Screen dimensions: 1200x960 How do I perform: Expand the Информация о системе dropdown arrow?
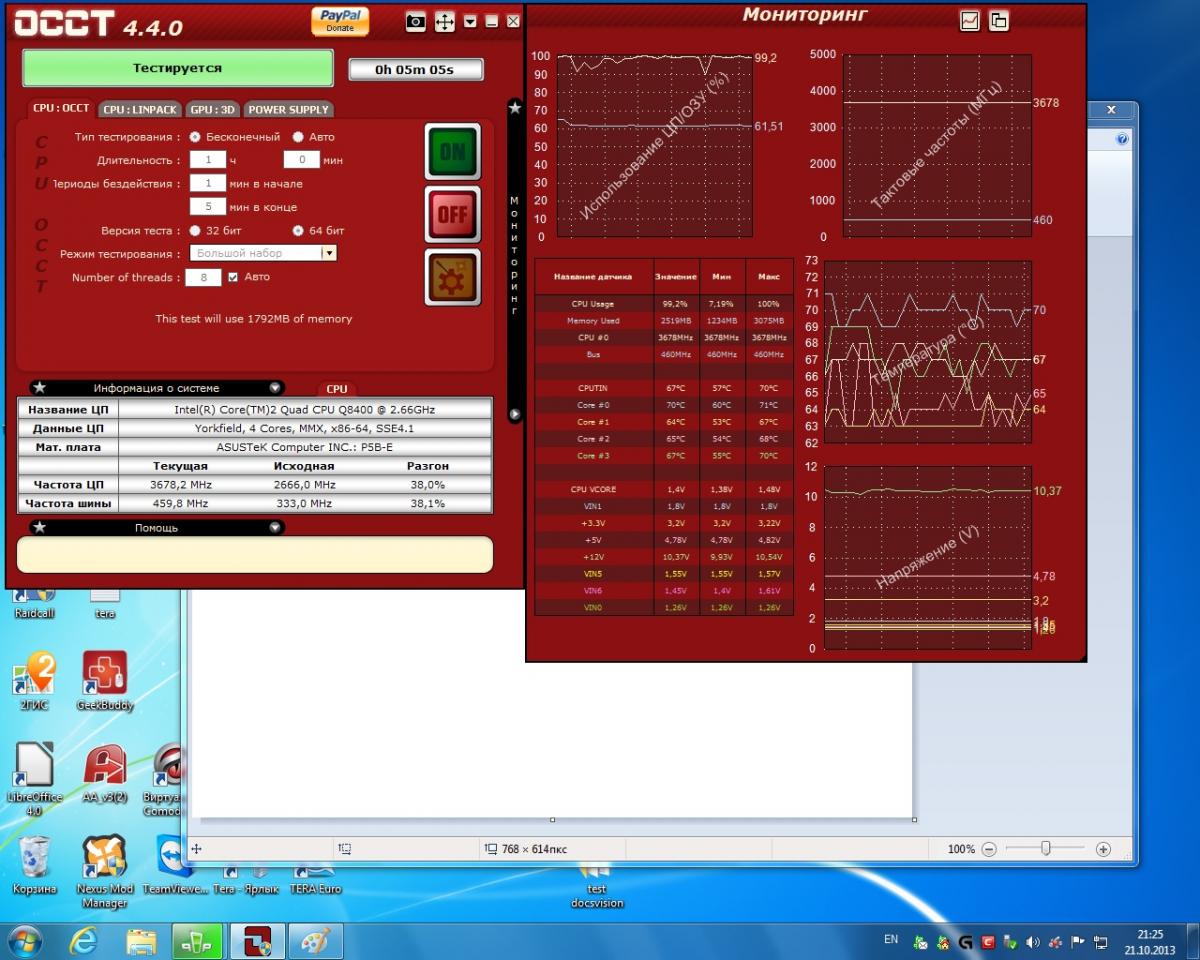coord(274,388)
